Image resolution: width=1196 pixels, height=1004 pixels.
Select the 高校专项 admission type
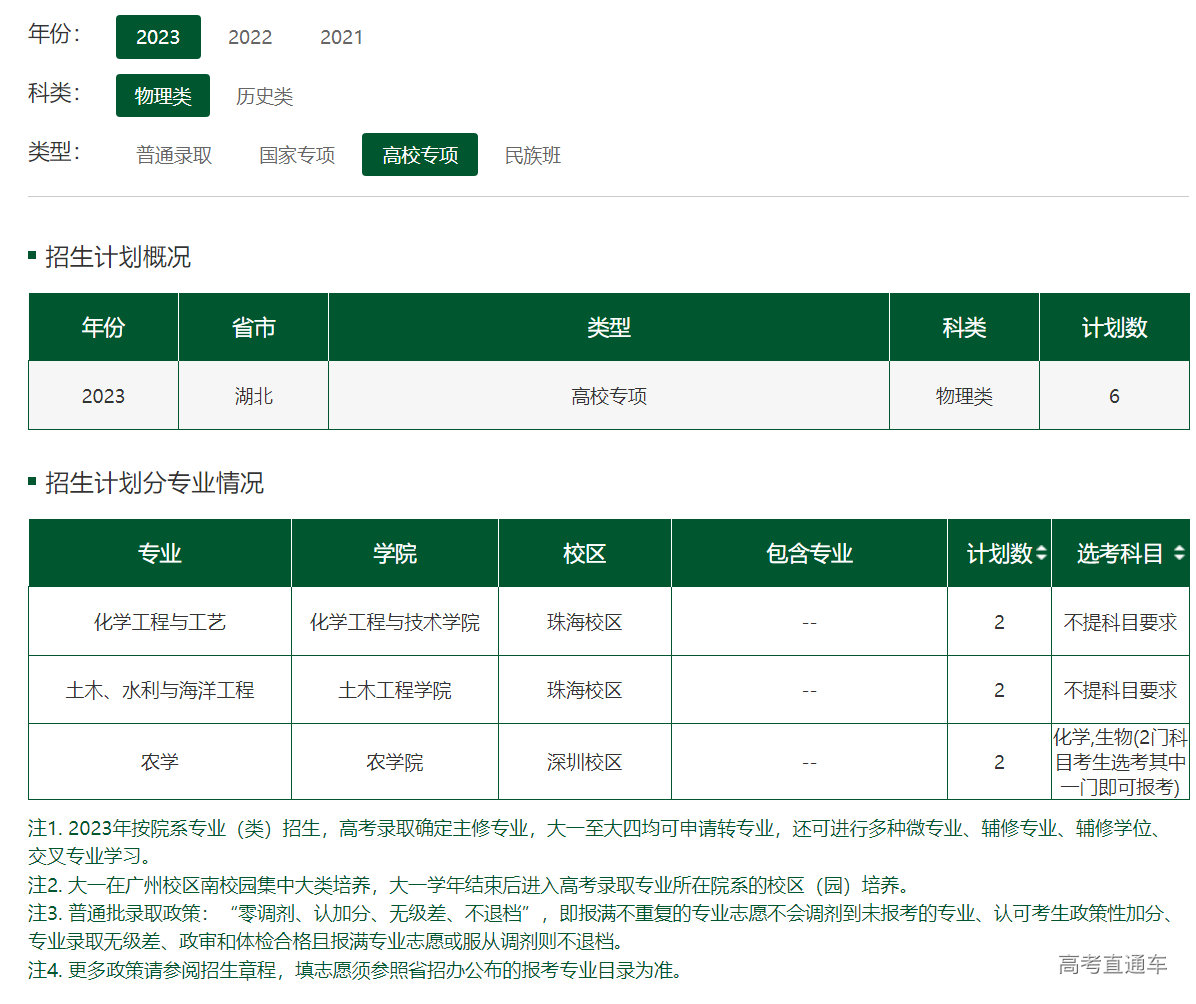click(x=420, y=155)
